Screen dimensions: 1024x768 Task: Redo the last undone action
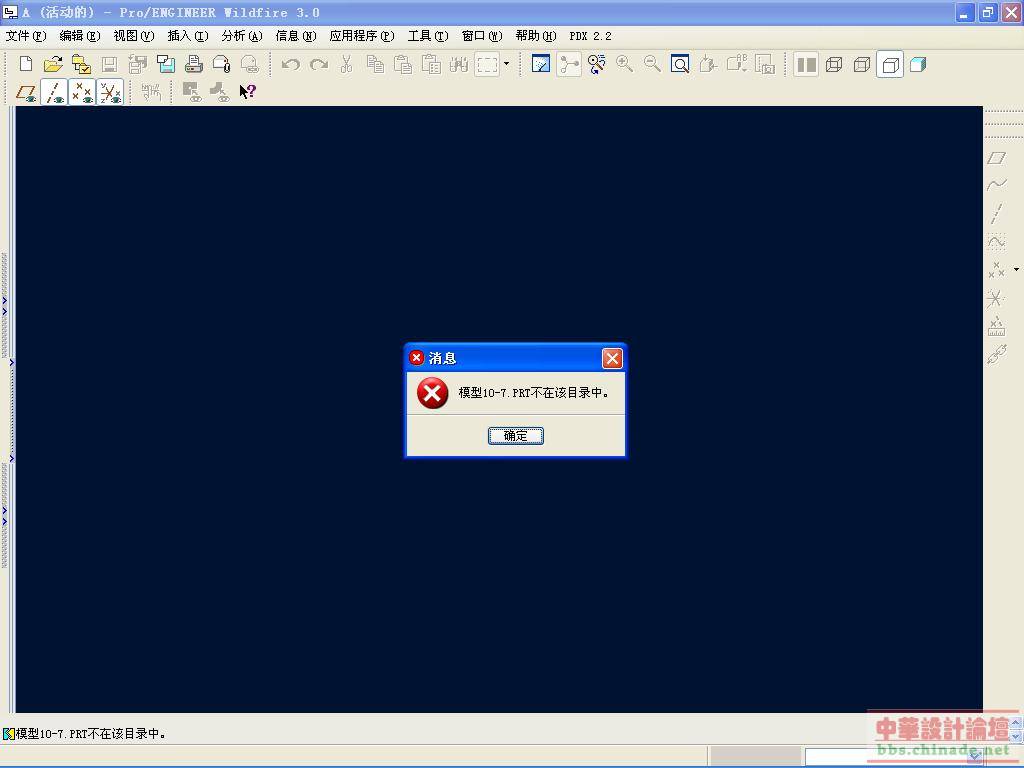coord(319,64)
